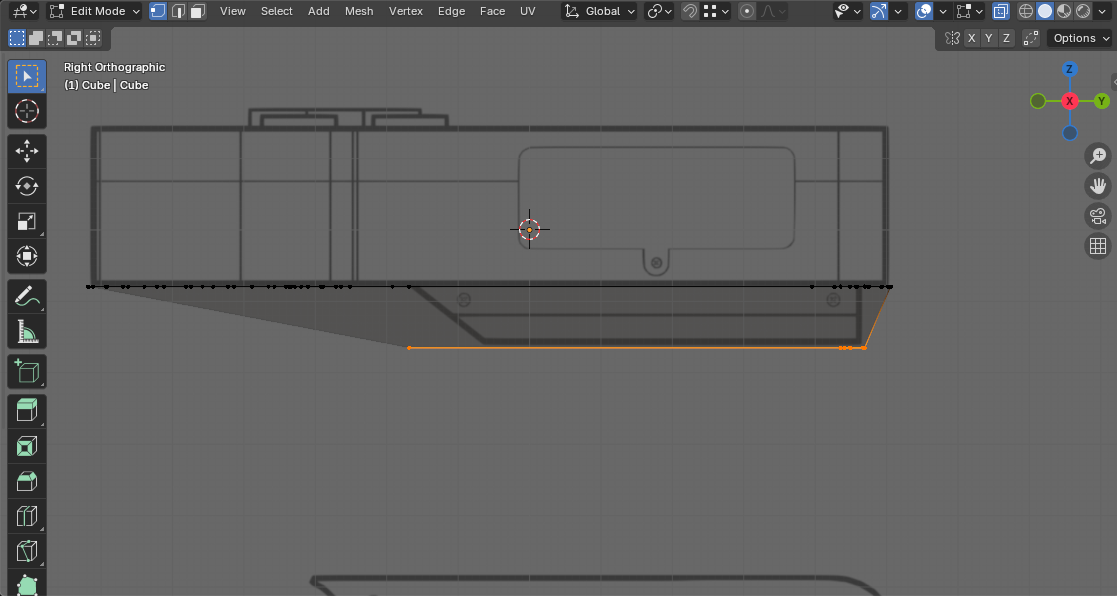This screenshot has width=1117, height=596.
Task: Toggle Auto Merge vertices
Action: (1031, 38)
